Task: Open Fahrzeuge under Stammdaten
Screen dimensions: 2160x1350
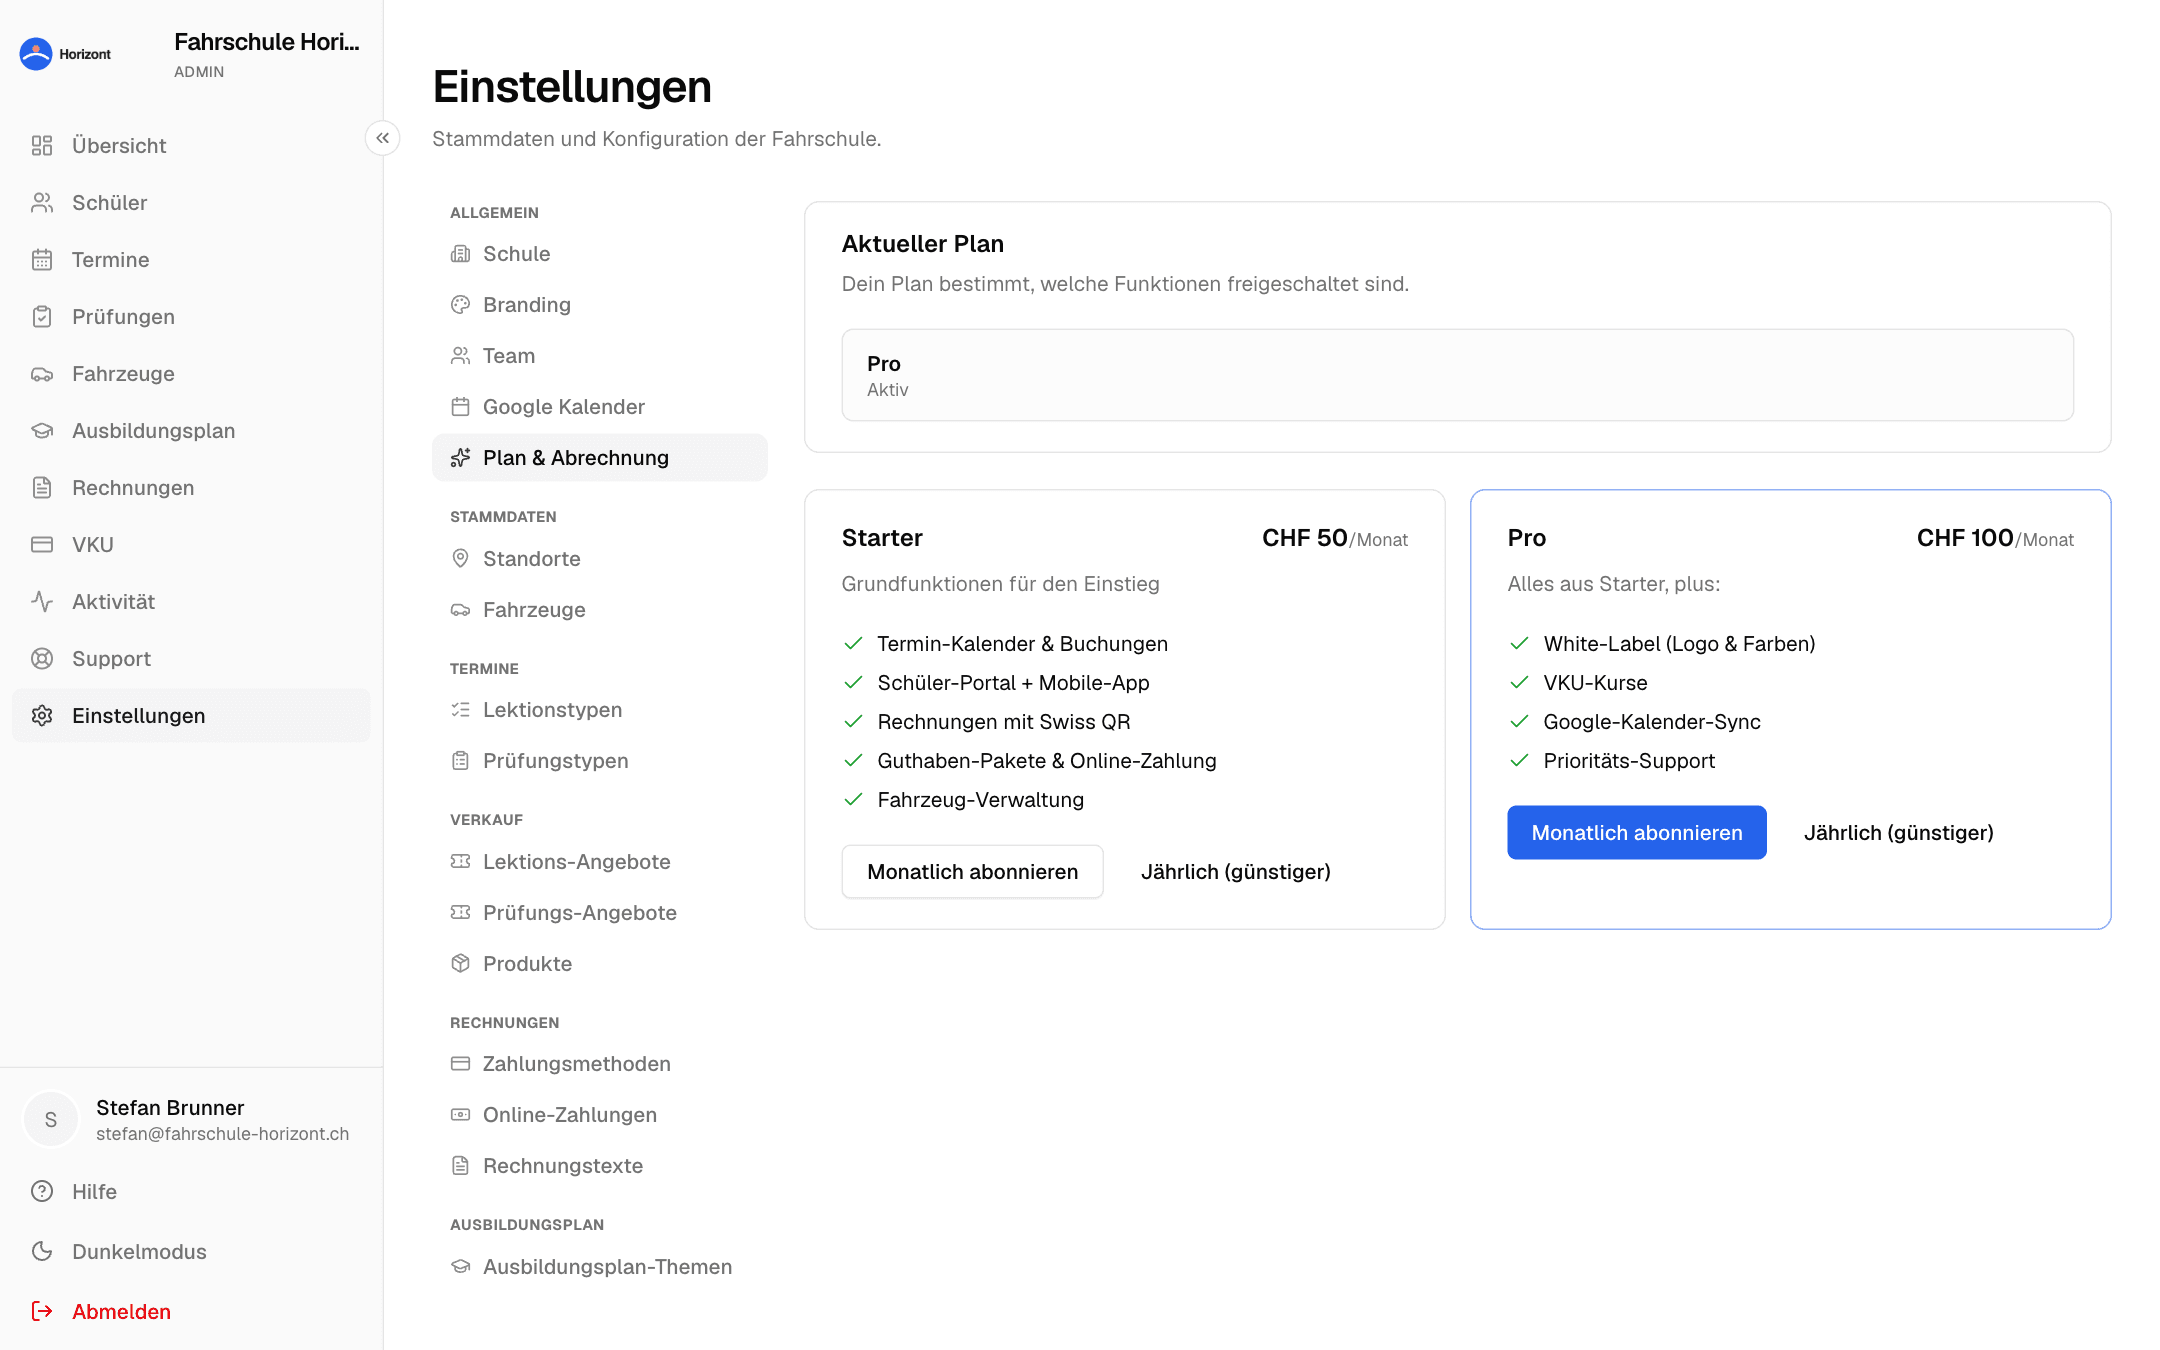Action: click(600, 610)
